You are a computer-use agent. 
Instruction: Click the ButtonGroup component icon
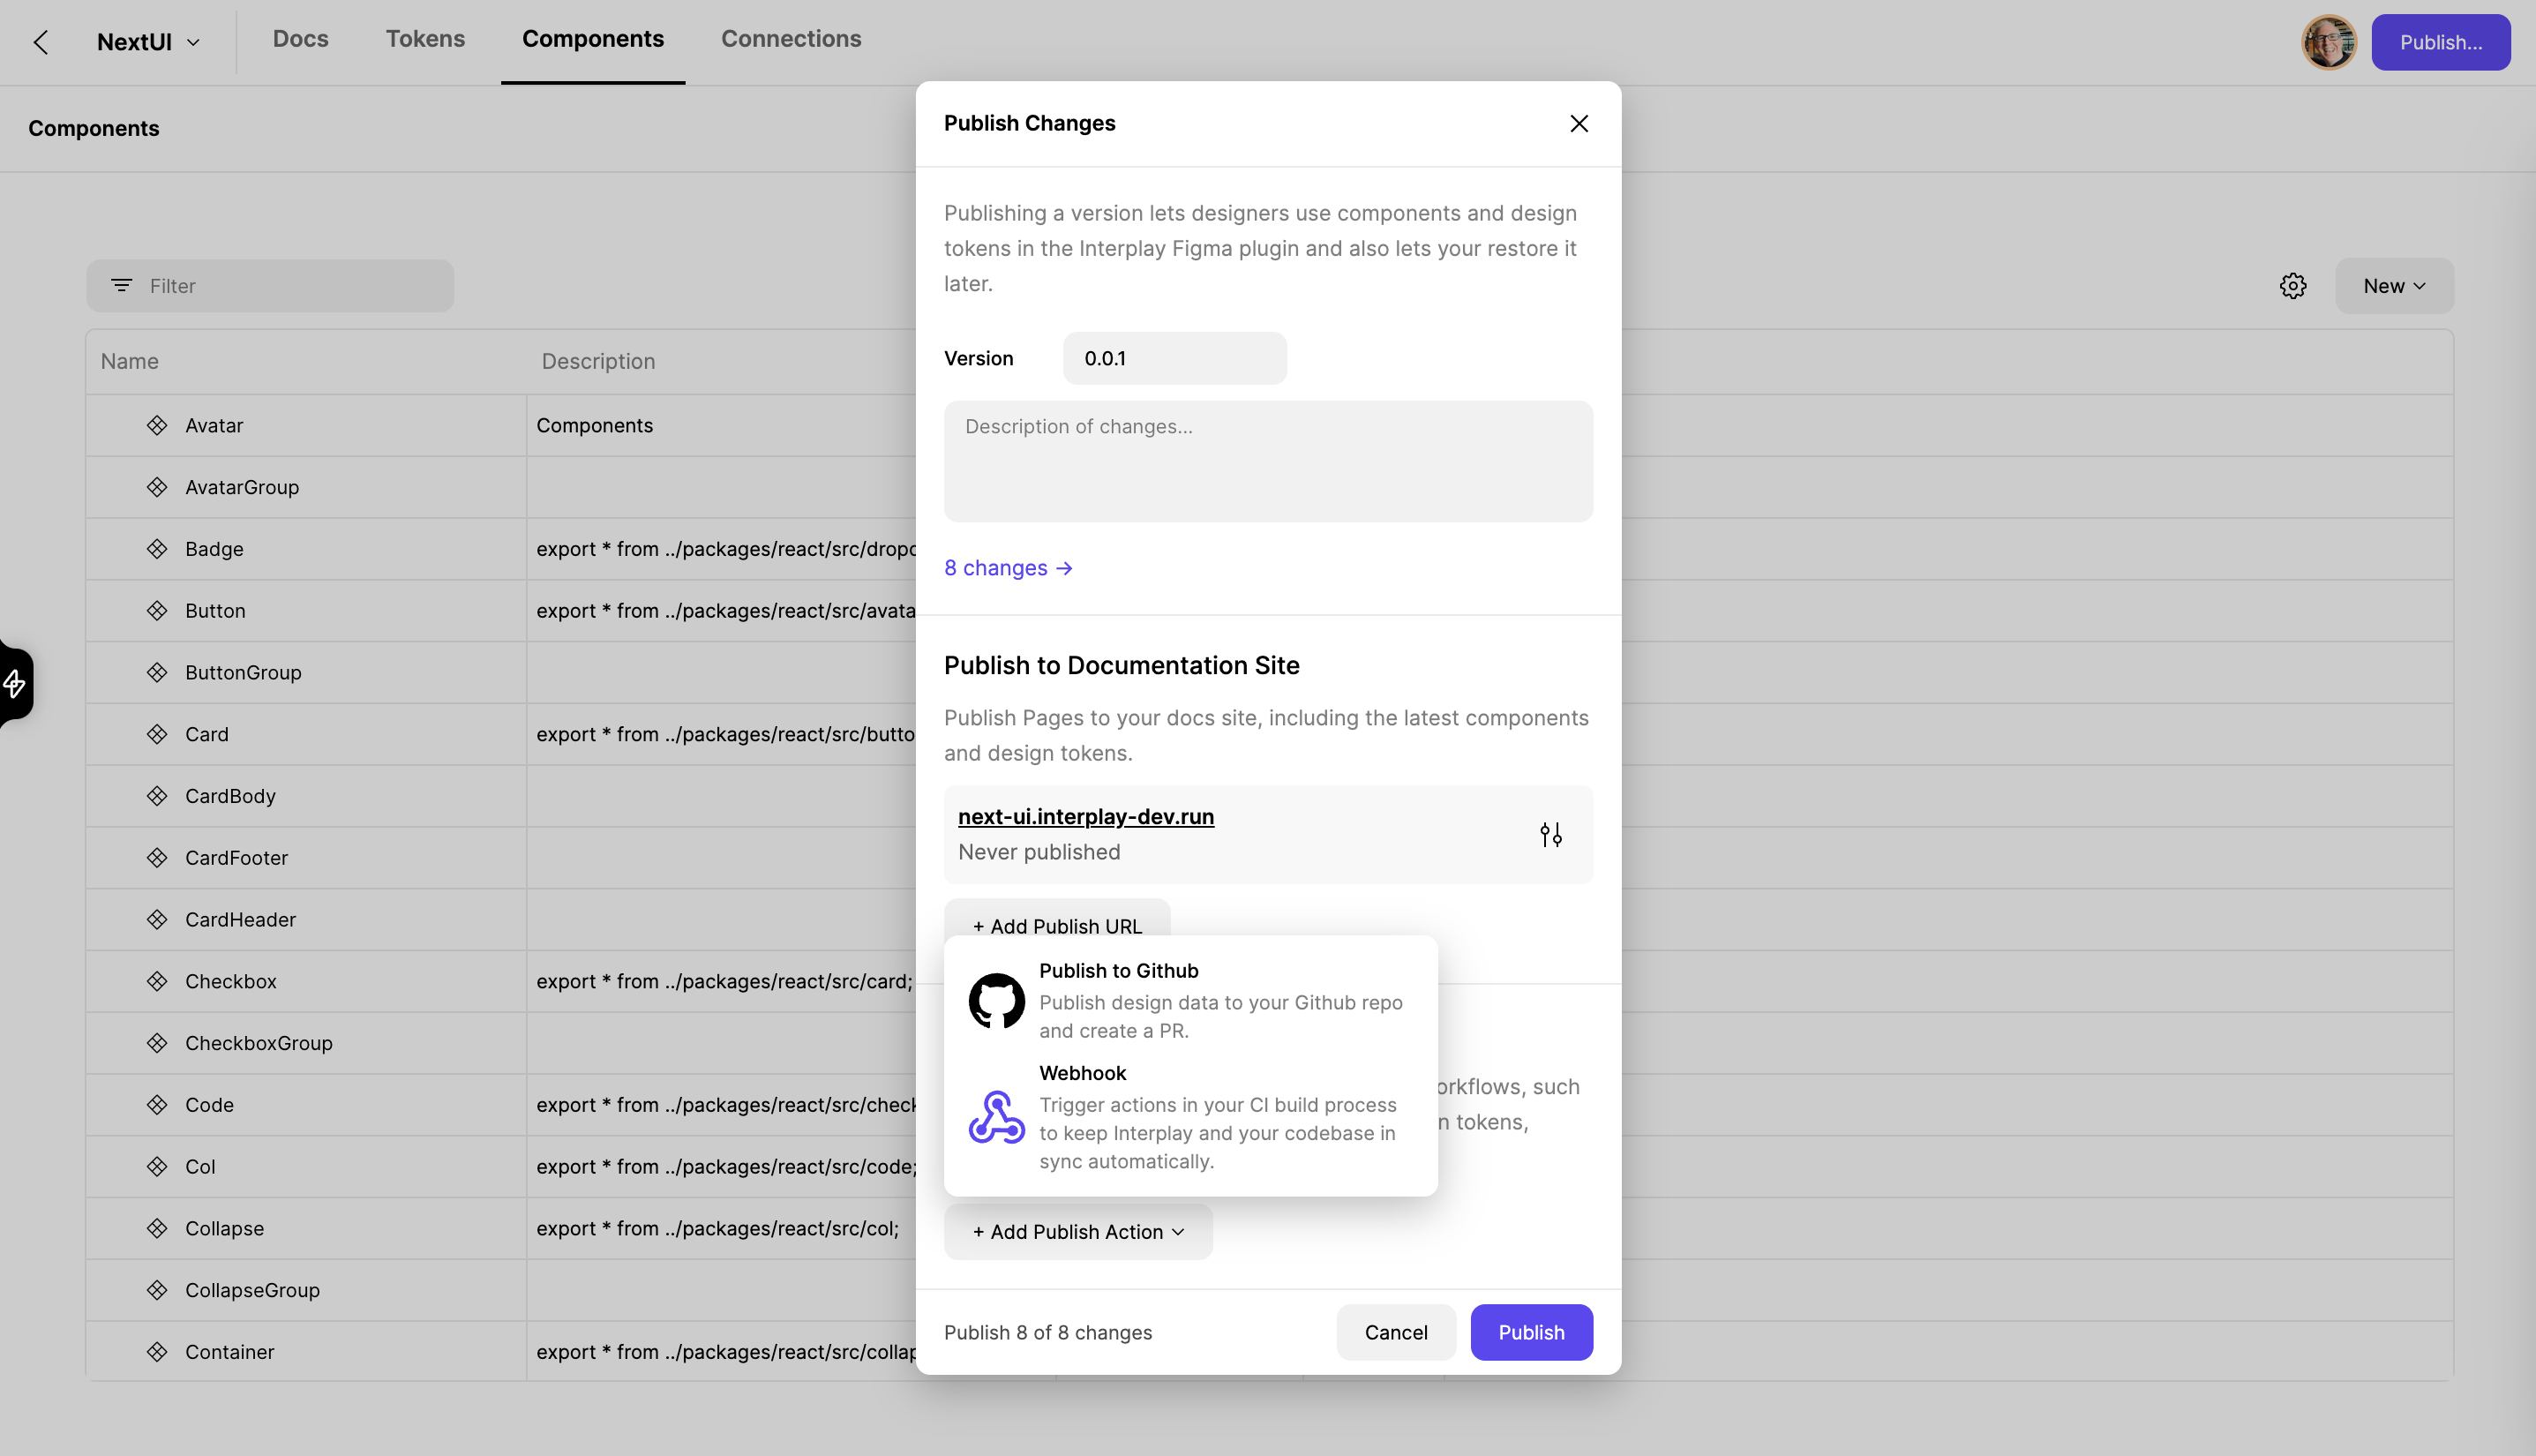click(157, 672)
